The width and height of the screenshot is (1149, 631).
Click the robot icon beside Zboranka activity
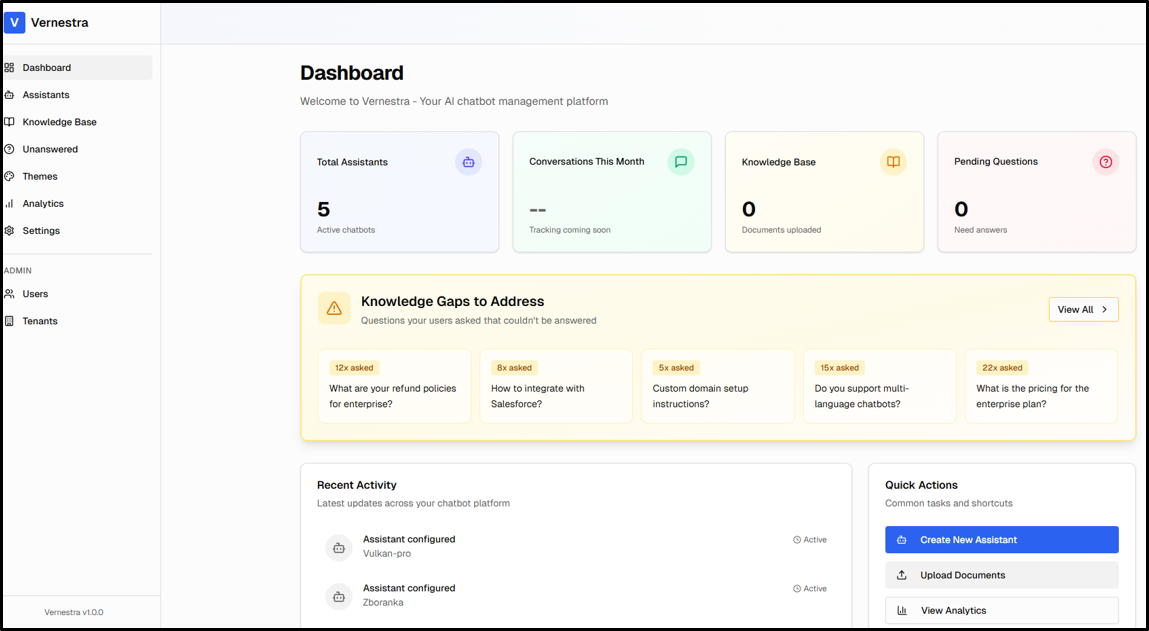click(x=339, y=597)
